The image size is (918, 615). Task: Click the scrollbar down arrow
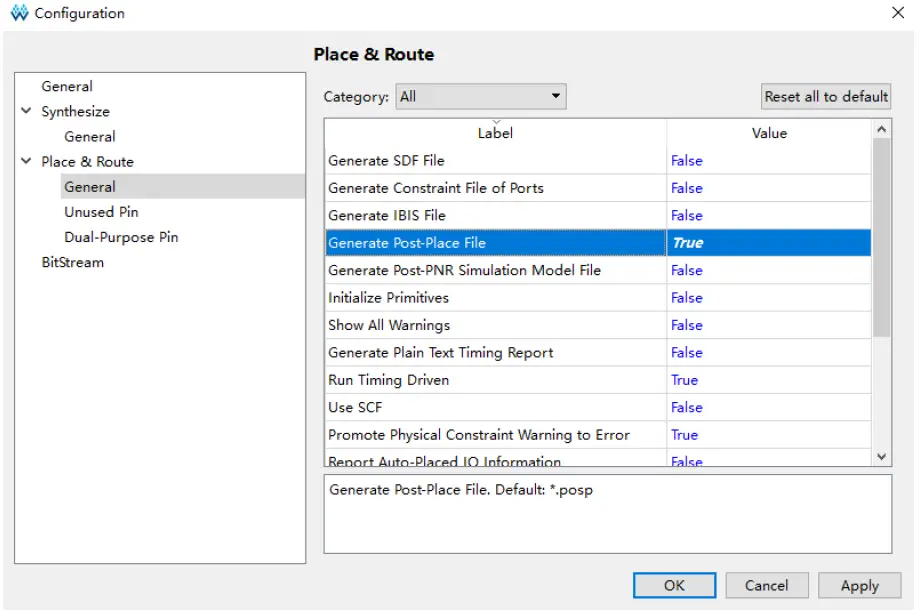coord(879,456)
